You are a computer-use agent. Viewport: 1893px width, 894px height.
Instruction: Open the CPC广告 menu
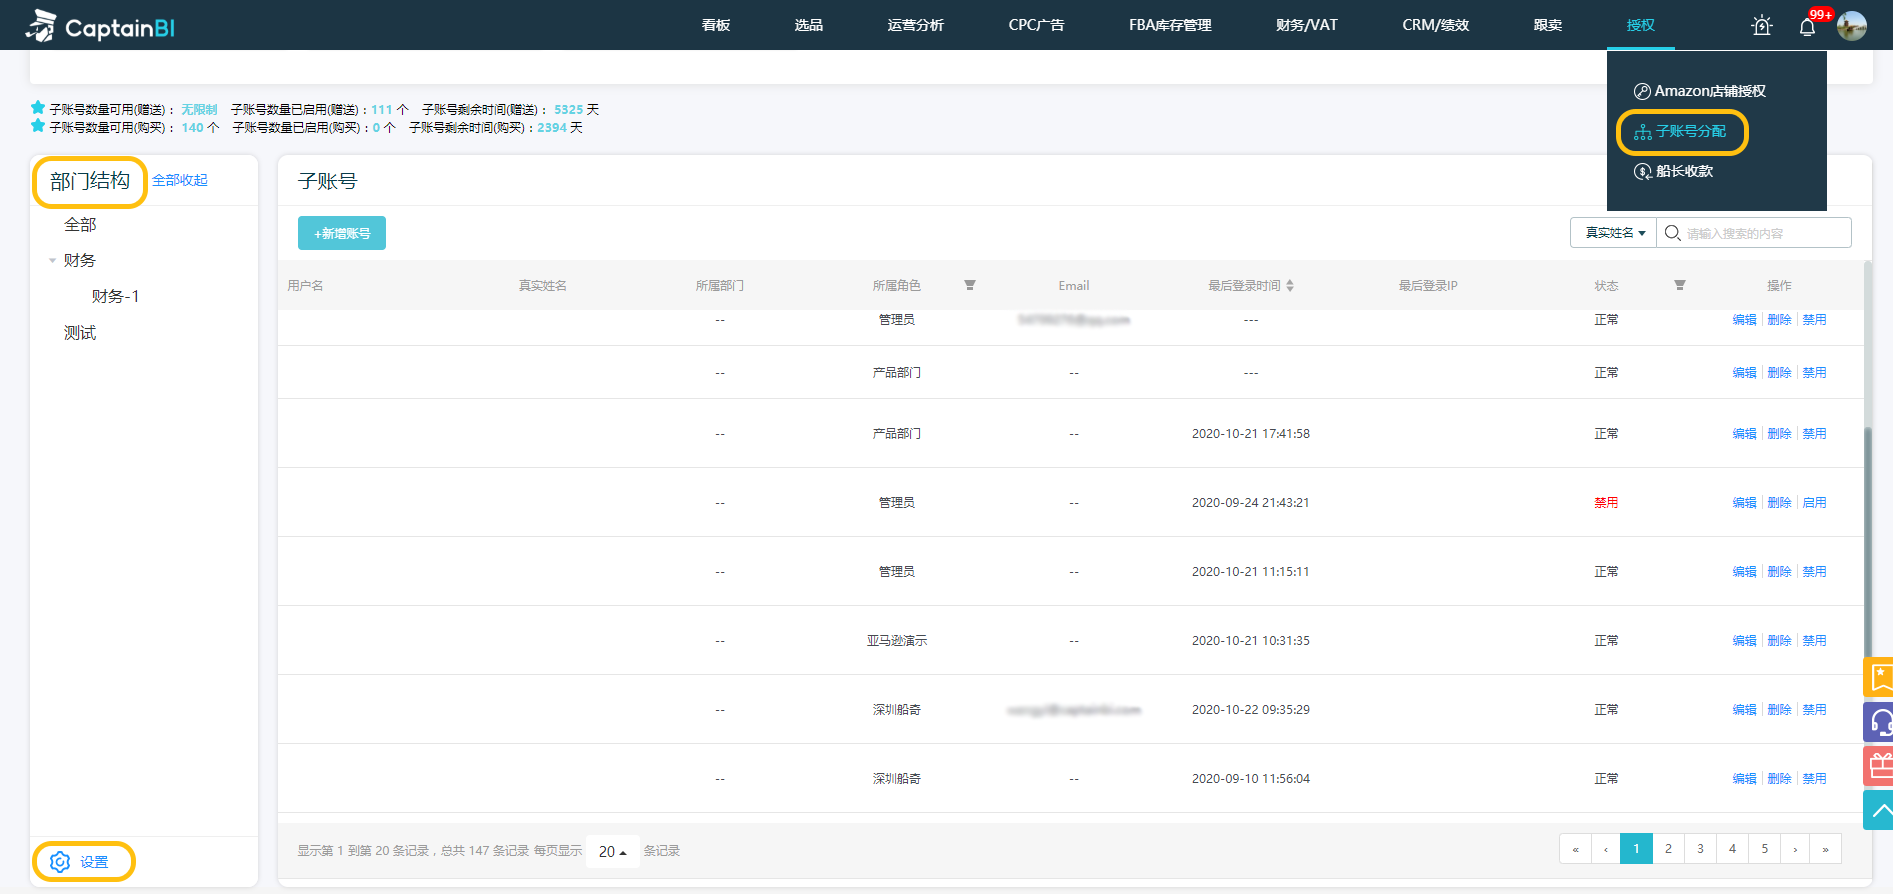coord(1036,25)
